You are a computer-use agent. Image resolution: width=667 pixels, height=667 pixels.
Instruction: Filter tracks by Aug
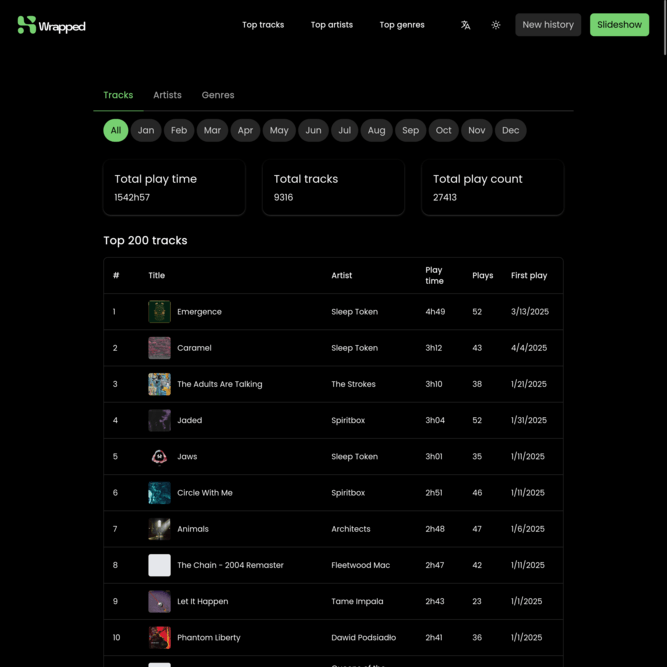tap(376, 130)
